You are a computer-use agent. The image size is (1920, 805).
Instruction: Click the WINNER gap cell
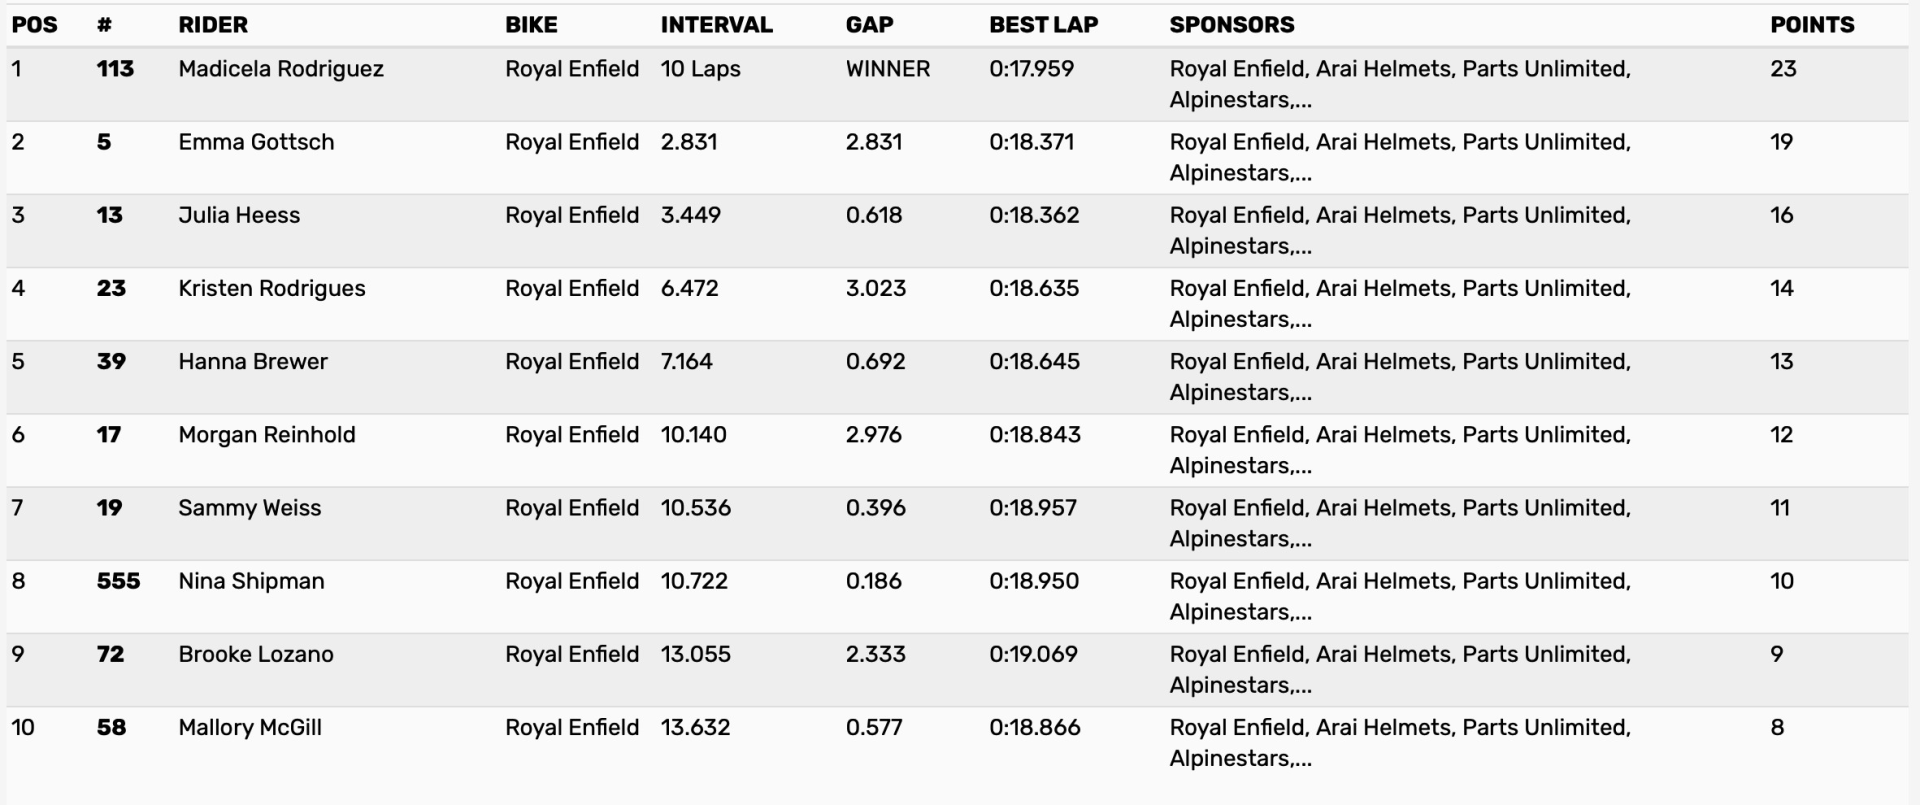pos(888,69)
